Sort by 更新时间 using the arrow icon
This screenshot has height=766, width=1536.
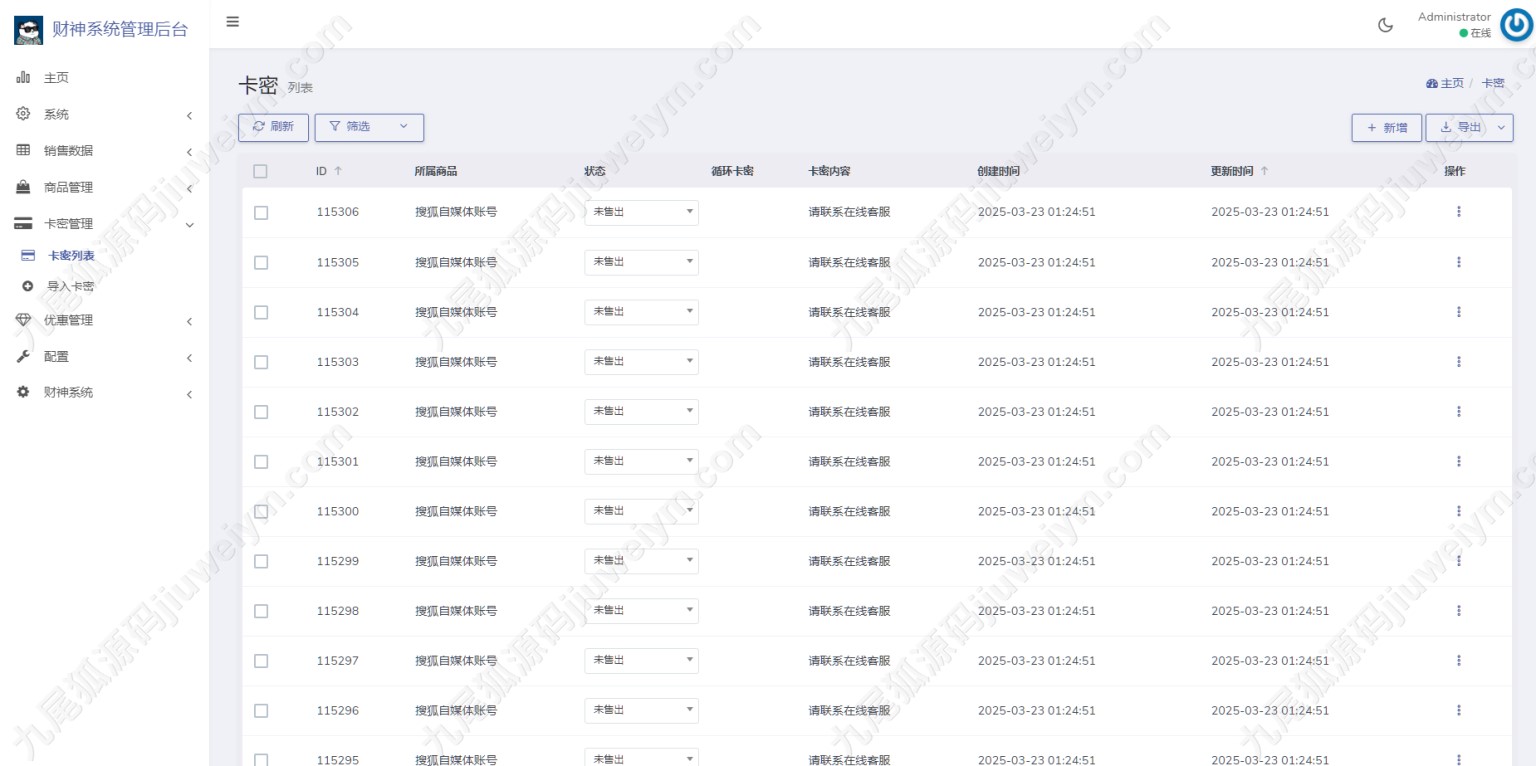[1264, 171]
